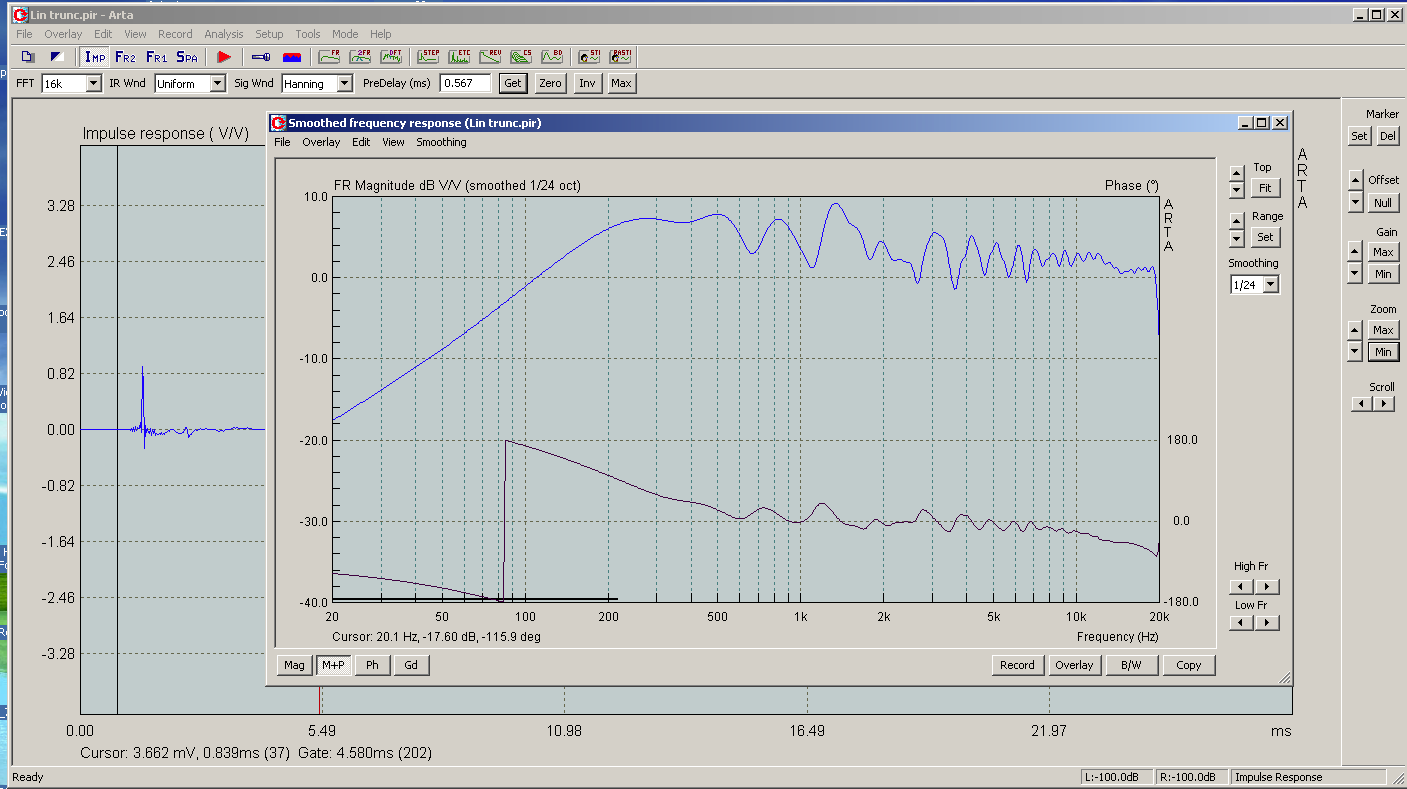
Task: Open the 2FR dual-gate frequency response
Action: (x=360, y=57)
